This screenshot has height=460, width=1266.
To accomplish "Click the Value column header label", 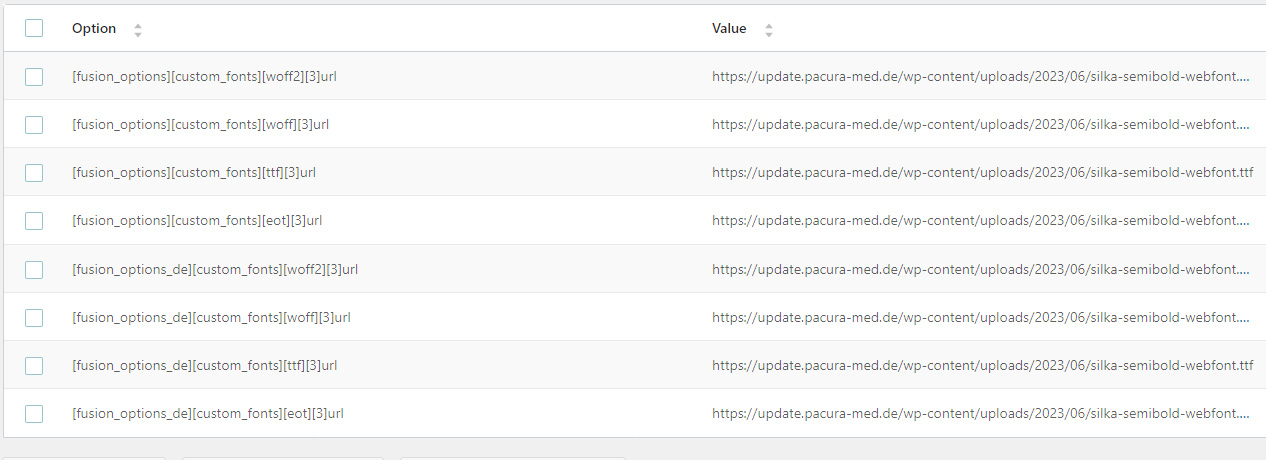I will click(729, 29).
